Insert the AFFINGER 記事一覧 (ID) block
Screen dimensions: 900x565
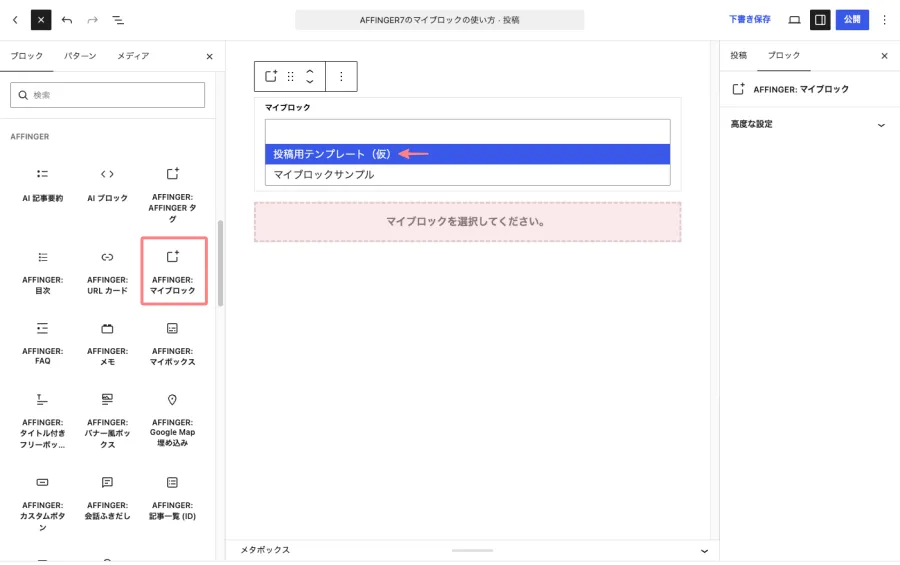pyautogui.click(x=172, y=498)
